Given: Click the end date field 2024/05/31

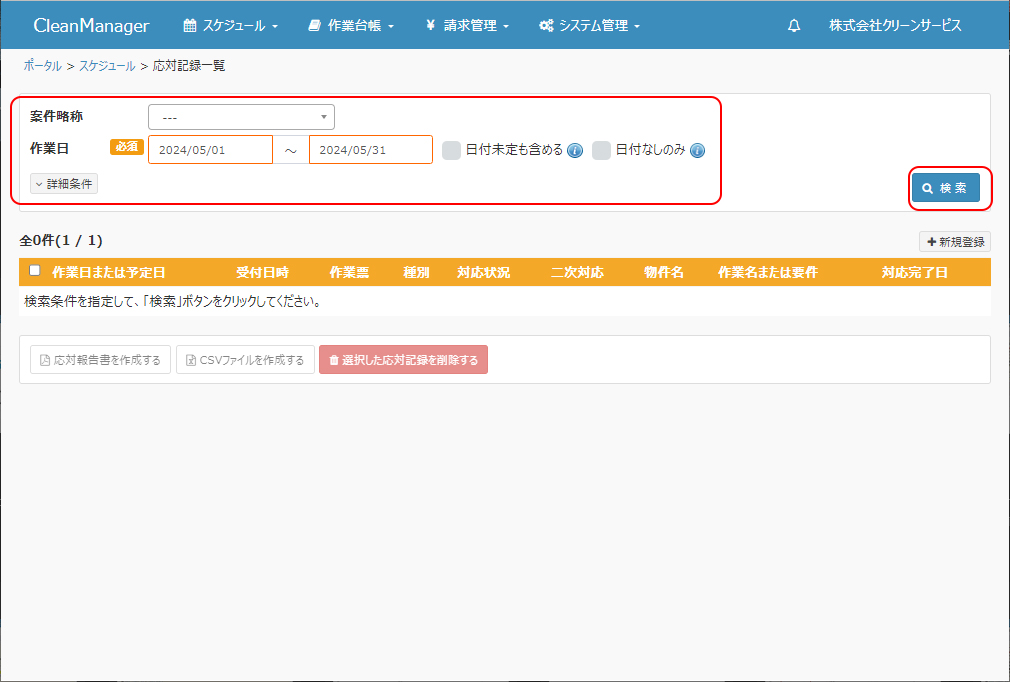Looking at the screenshot, I should (x=370, y=150).
